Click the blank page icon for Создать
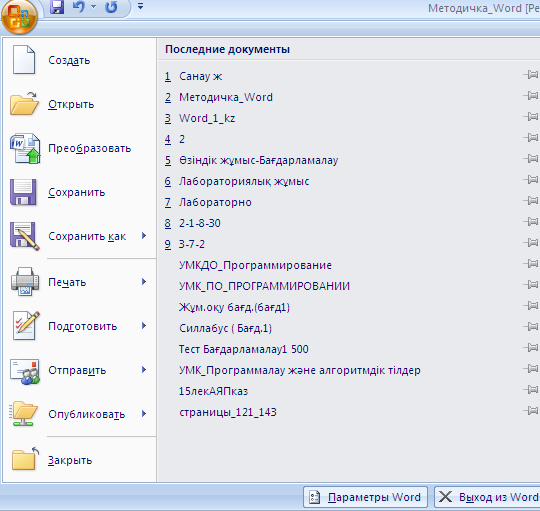 (24, 60)
